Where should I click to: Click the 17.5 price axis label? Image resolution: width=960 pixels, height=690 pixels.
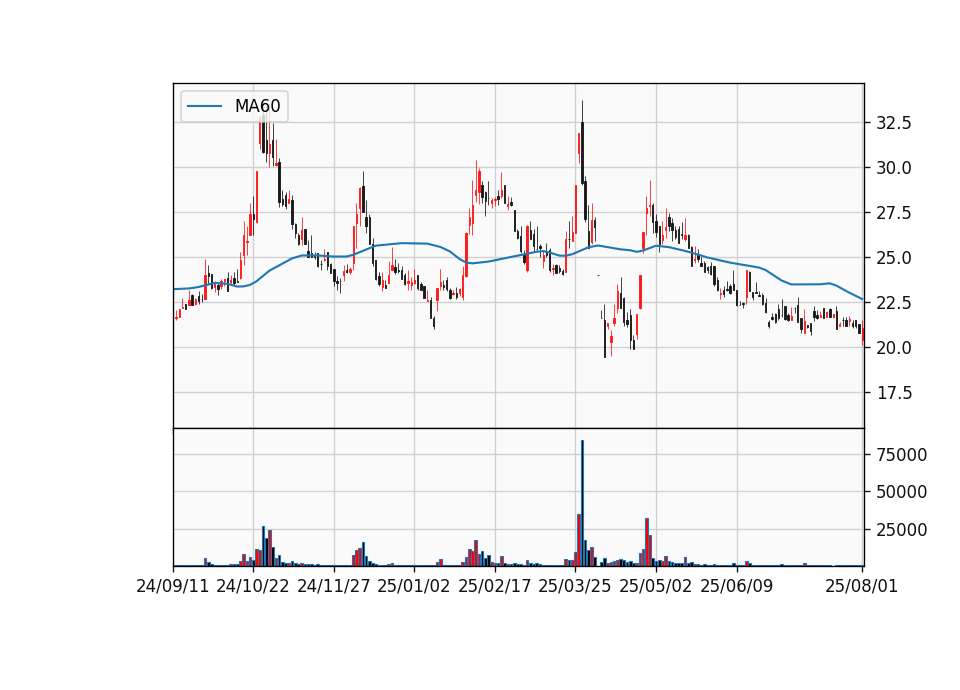click(894, 392)
